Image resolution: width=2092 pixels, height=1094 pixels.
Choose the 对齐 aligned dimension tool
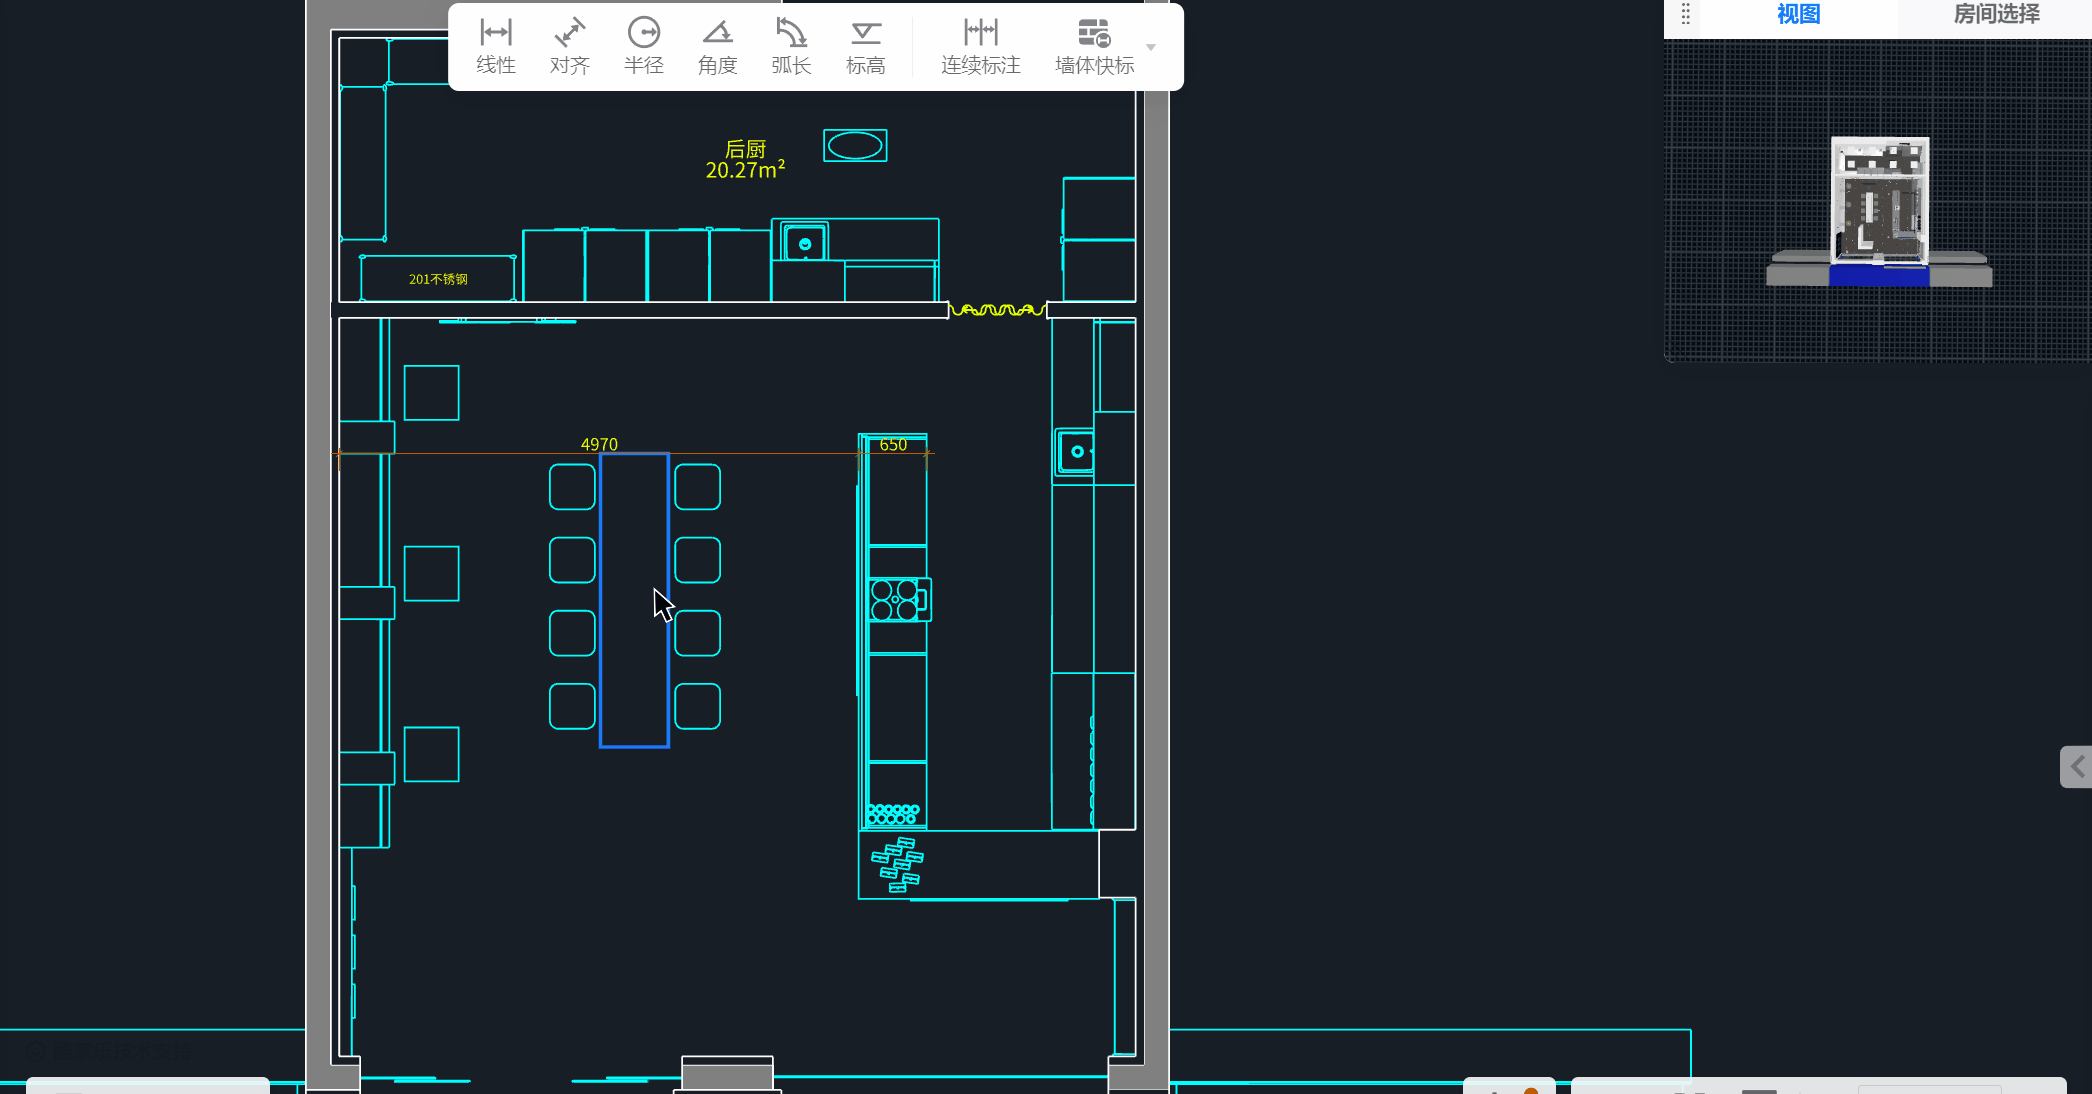[569, 46]
